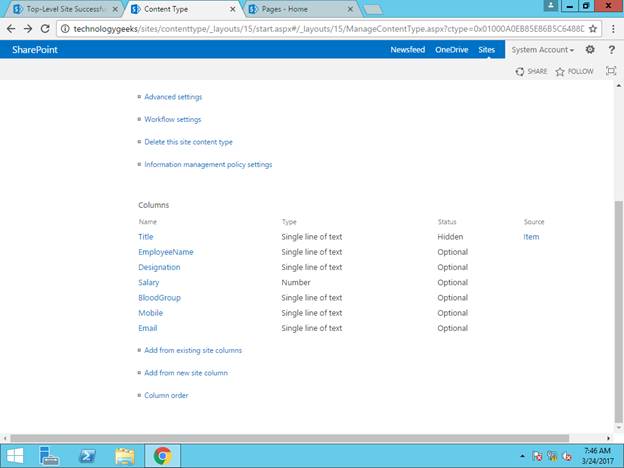
Task: Close the Pages - Home tab
Action: click(x=350, y=9)
